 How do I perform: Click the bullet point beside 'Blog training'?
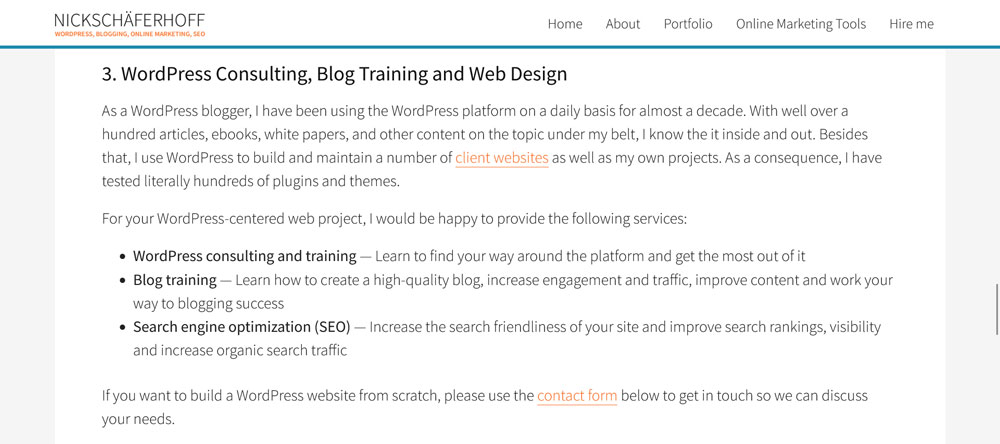123,281
